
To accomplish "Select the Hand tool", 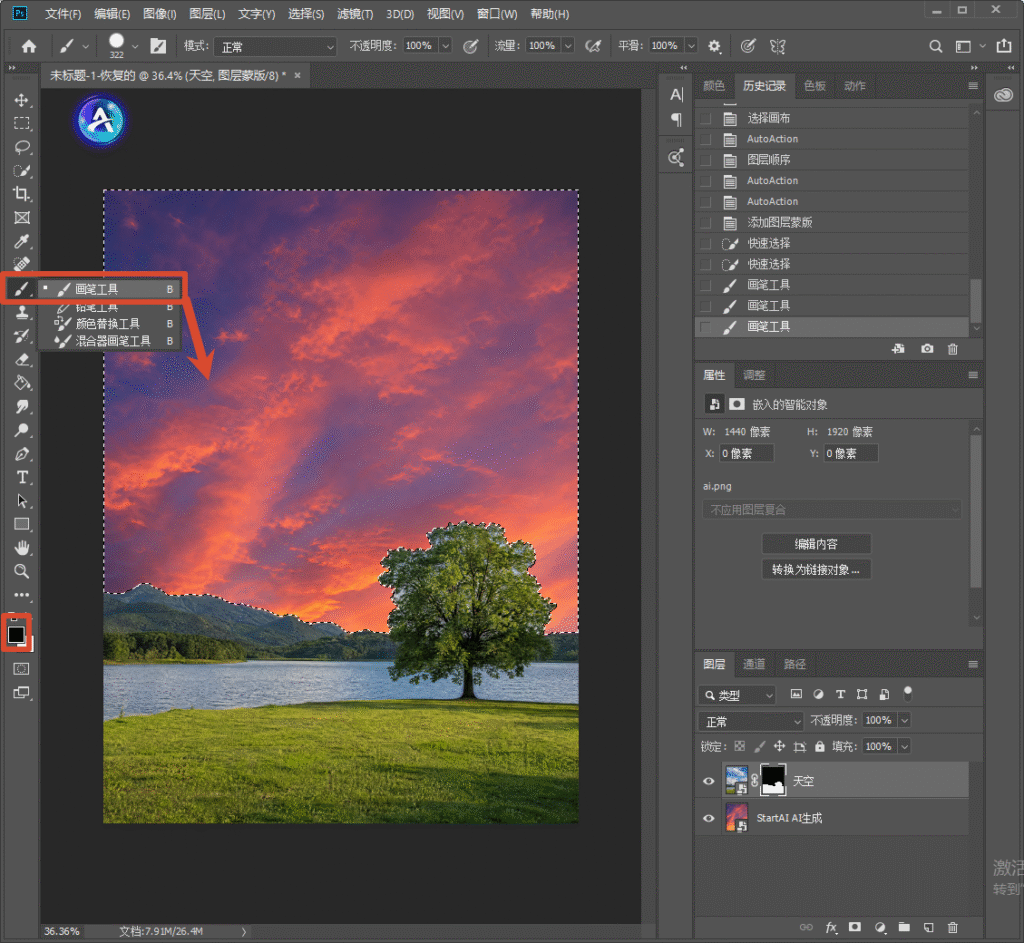I will point(22,548).
